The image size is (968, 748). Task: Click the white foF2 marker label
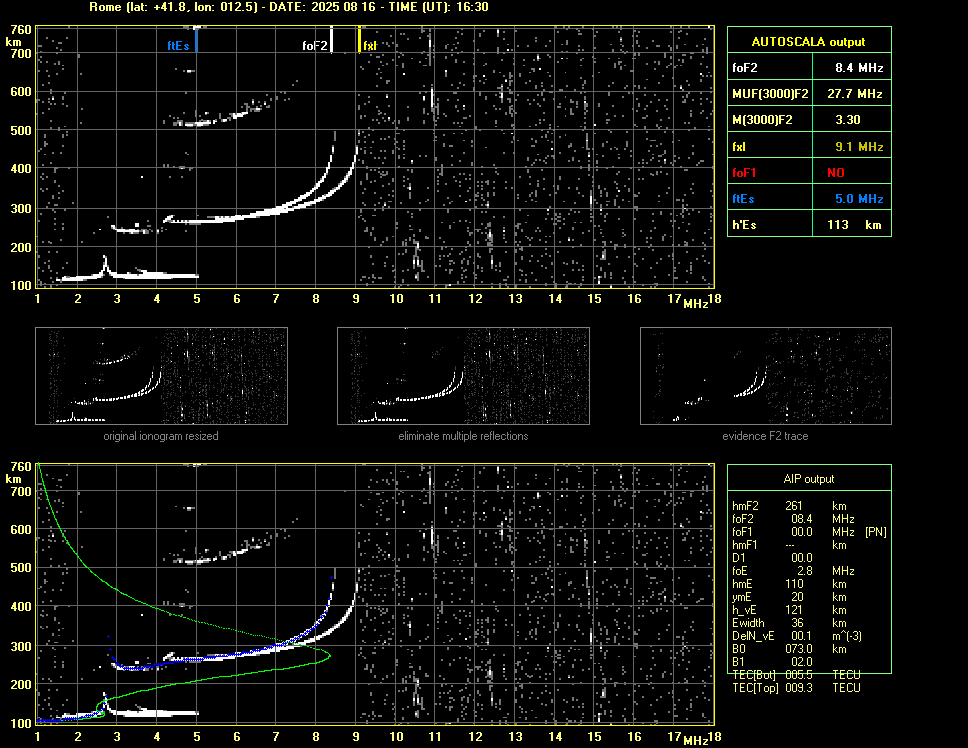click(x=314, y=46)
